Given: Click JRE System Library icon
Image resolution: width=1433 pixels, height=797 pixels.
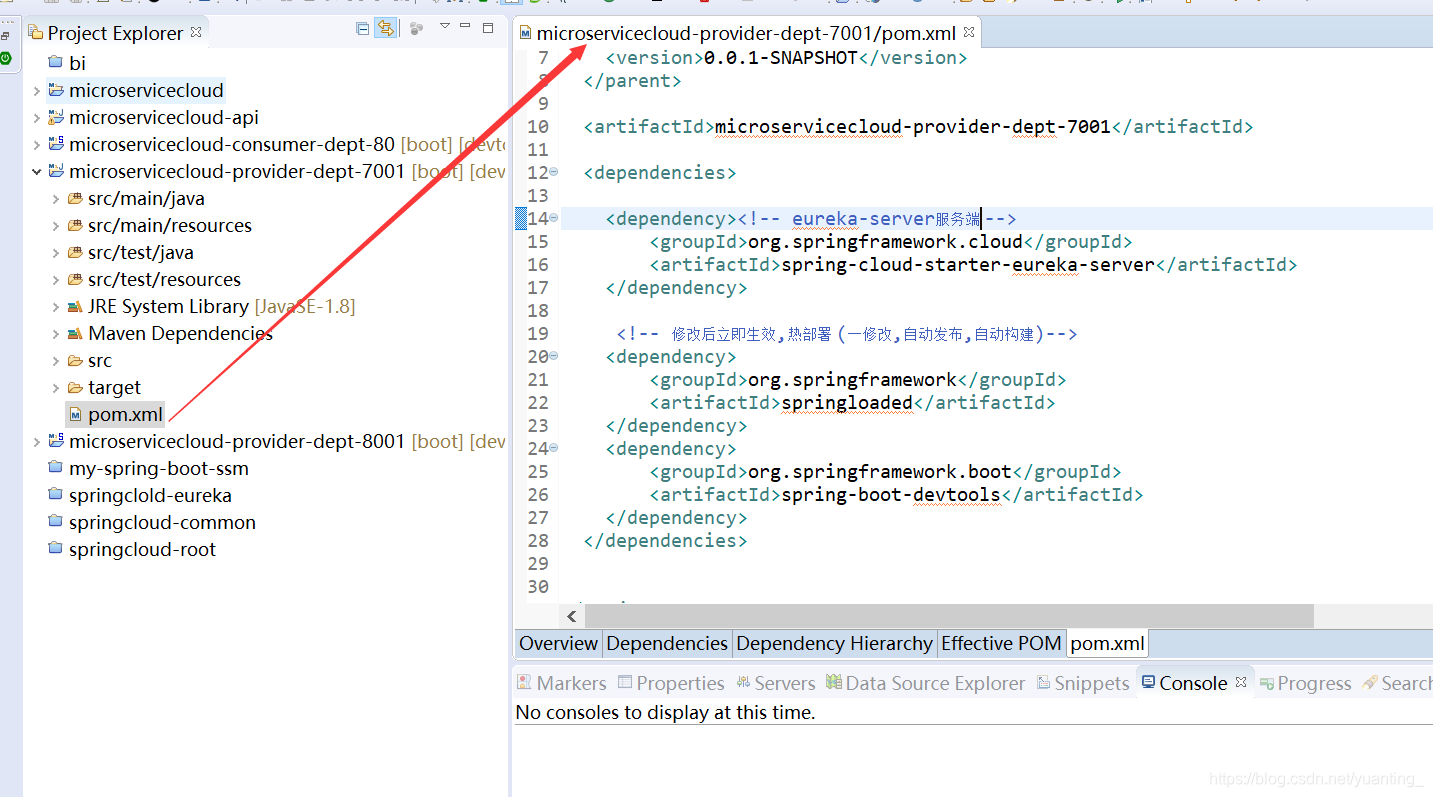Looking at the screenshot, I should [x=75, y=307].
